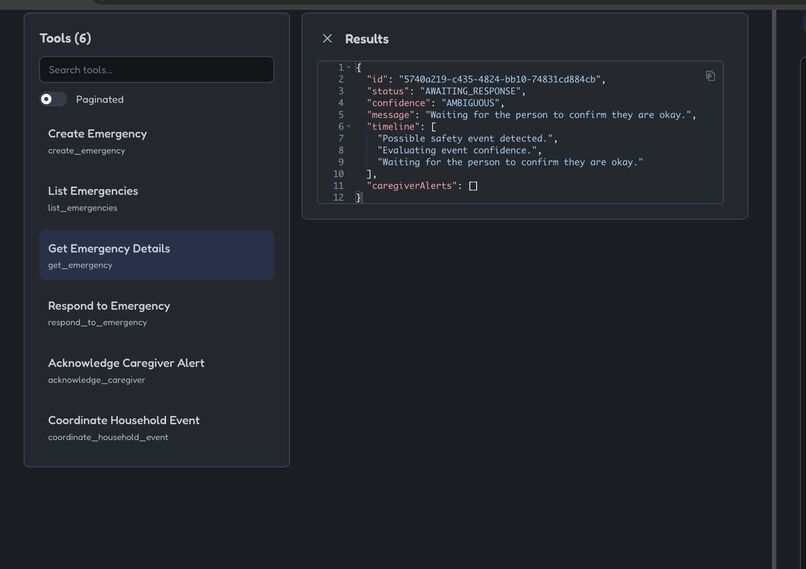Screen dimensions: 806x569
Task: Collapse the JSON root object fold arrow on line 1
Action: point(349,67)
